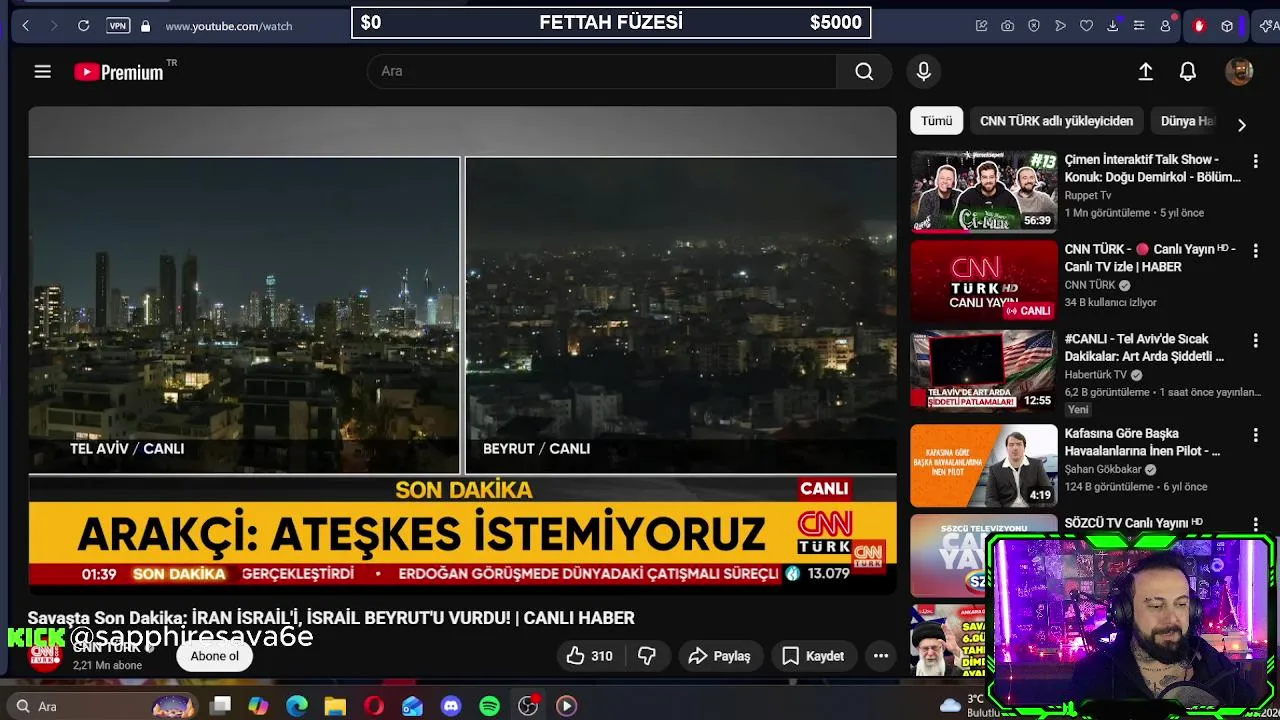Open the browser profile account icon

pos(1165,26)
